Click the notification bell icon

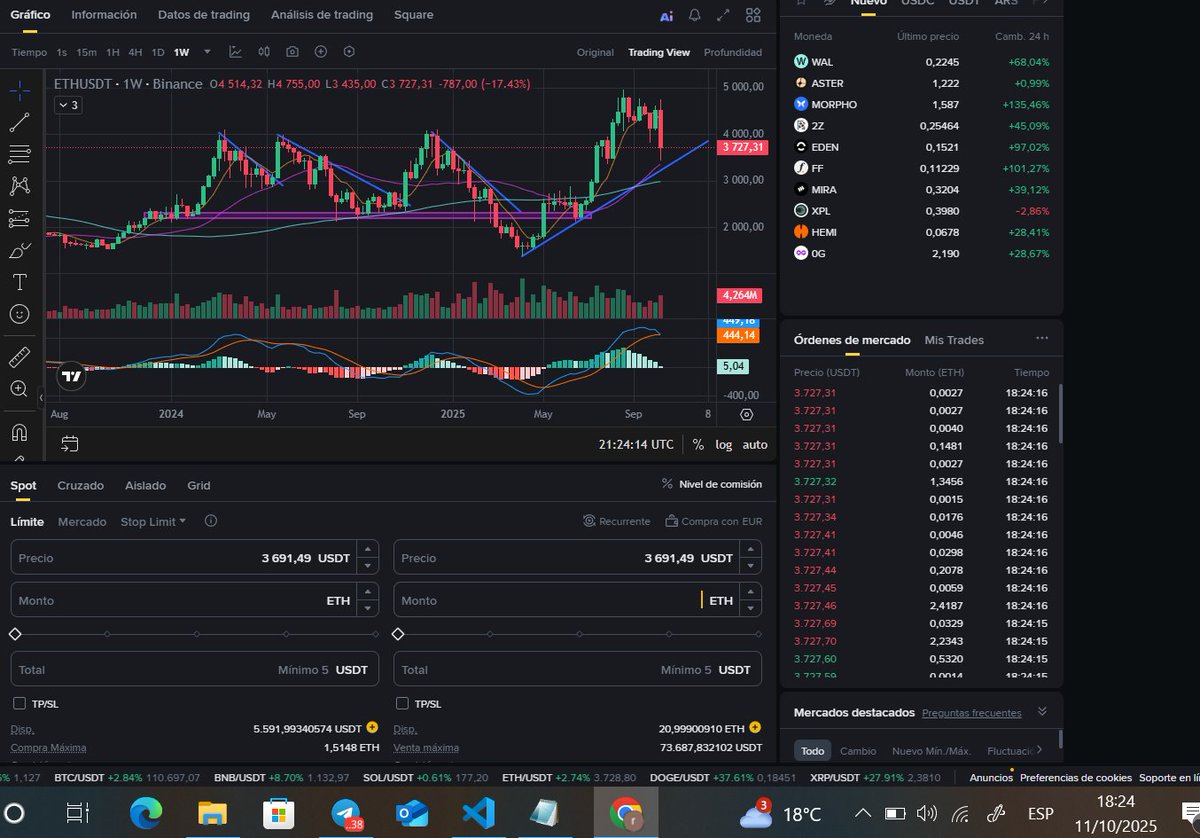click(695, 16)
